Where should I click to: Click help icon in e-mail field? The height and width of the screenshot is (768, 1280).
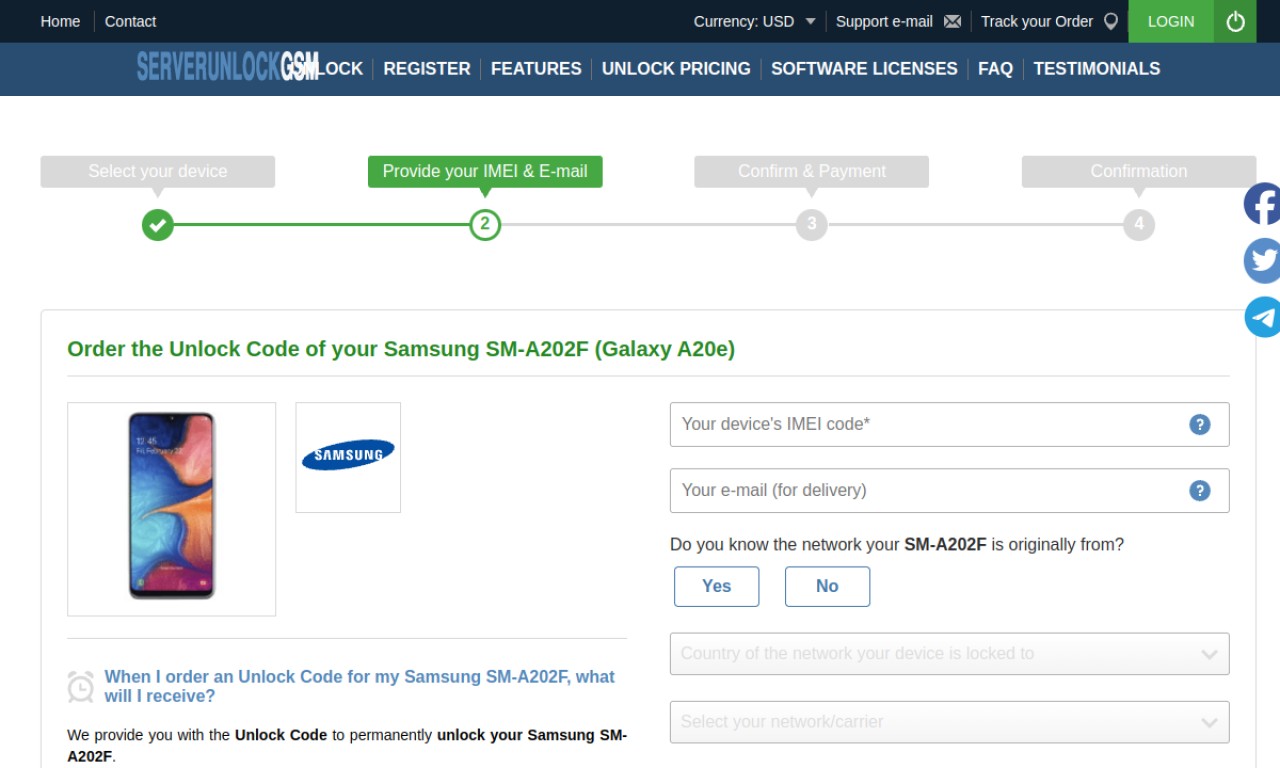point(1200,490)
